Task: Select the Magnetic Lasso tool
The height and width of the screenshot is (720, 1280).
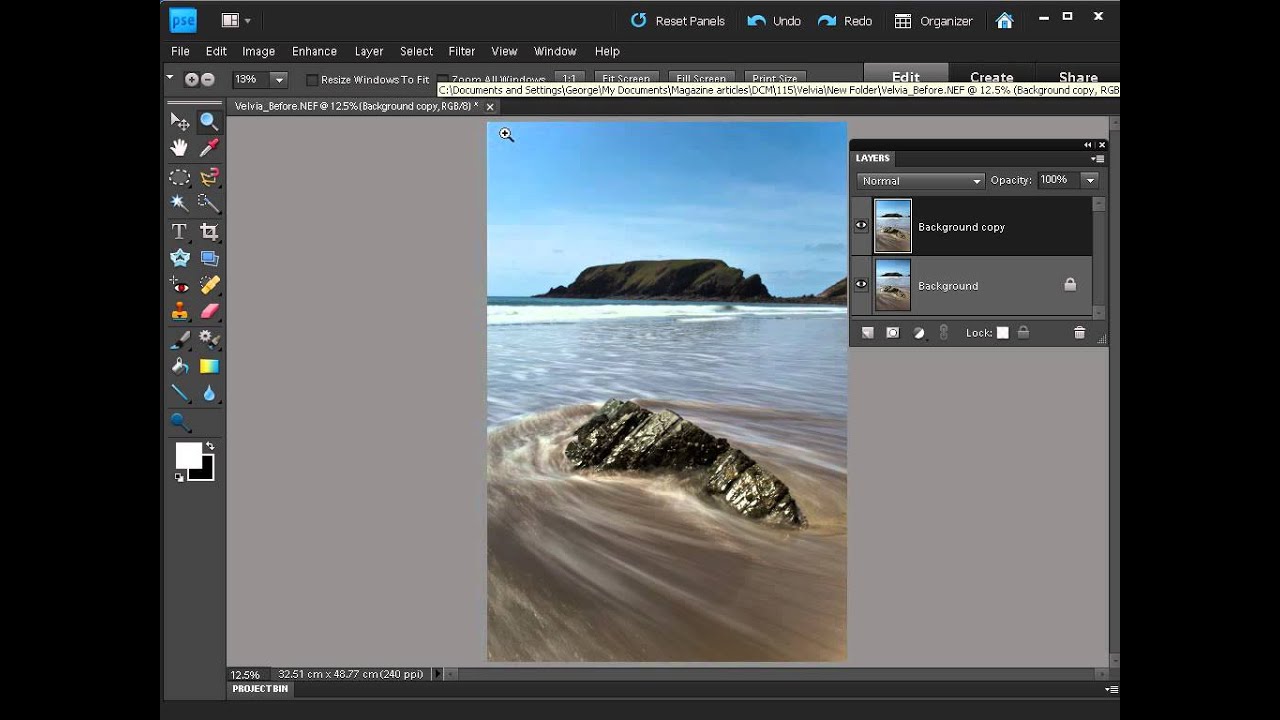Action: (209, 178)
